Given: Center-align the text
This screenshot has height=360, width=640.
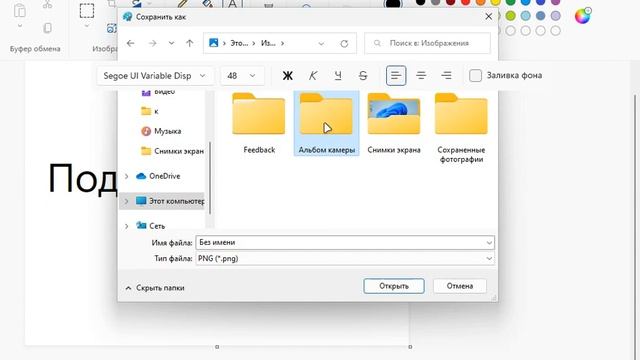Looking at the screenshot, I should (421, 76).
